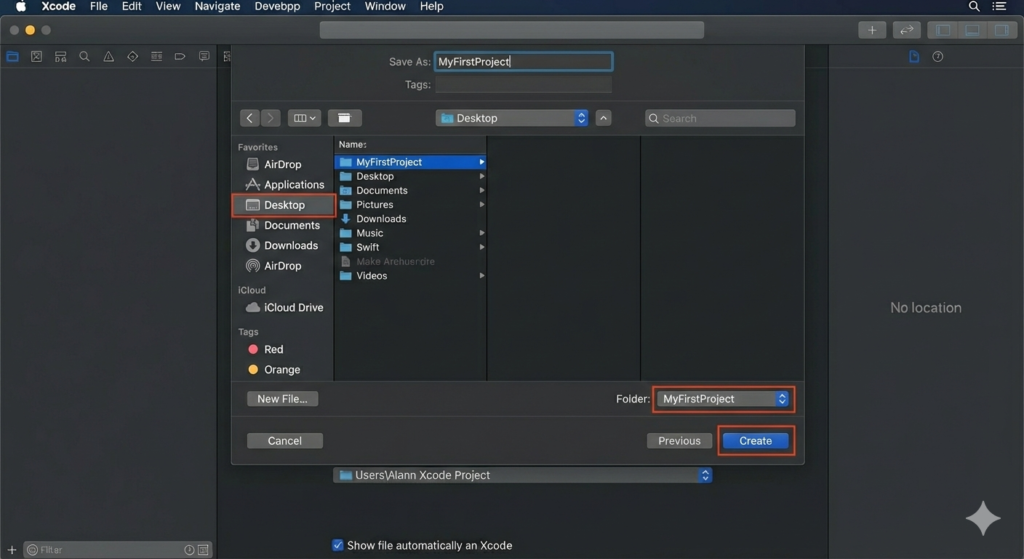Open the Desktop location popup menu
The image size is (1024, 559).
click(x=512, y=118)
